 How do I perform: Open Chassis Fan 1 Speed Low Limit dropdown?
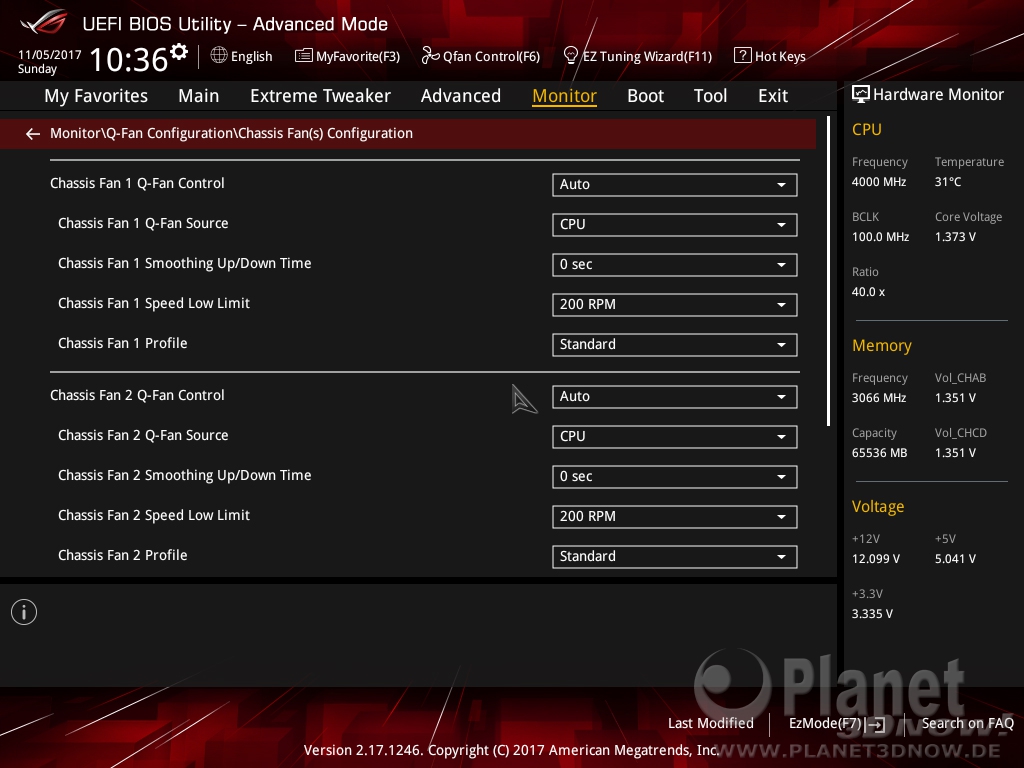pyautogui.click(x=675, y=305)
